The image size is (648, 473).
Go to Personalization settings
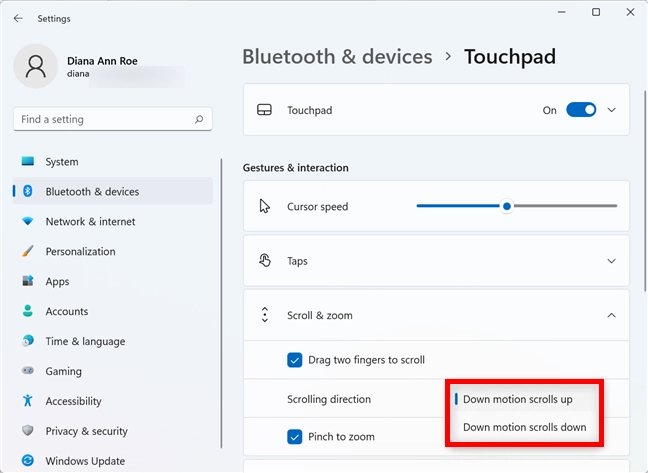pyautogui.click(x=113, y=251)
